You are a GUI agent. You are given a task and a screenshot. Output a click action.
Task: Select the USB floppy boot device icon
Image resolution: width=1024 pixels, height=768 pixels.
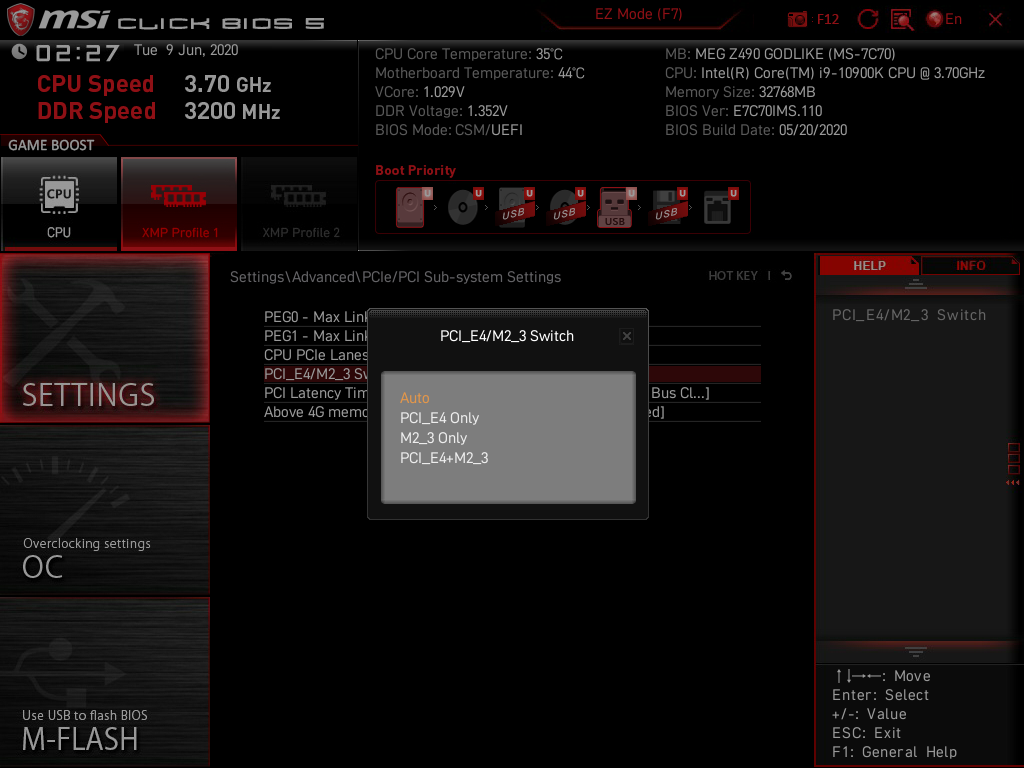pos(668,207)
